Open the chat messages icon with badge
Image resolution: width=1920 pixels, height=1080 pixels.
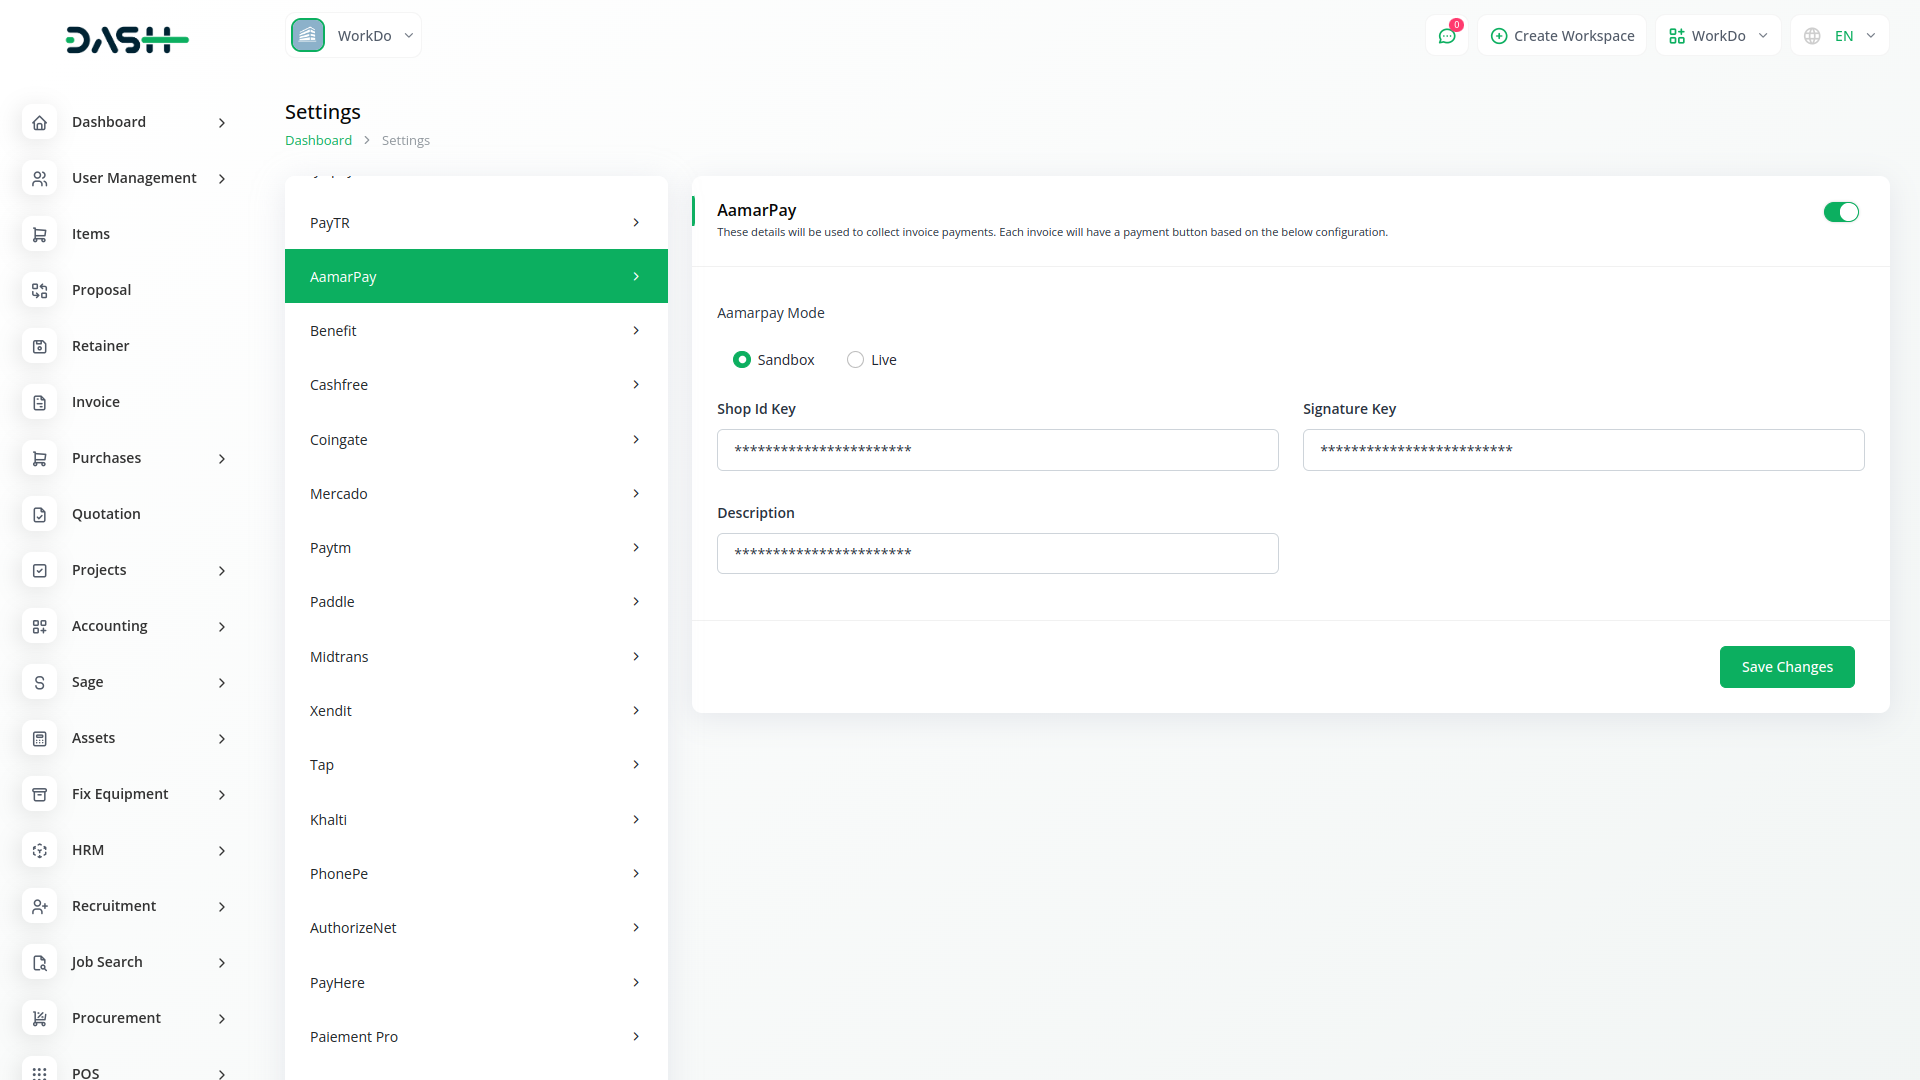pos(1447,36)
